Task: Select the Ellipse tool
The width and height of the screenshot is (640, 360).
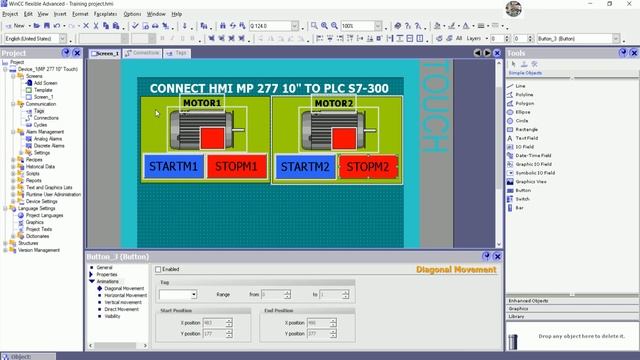Action: pyautogui.click(x=523, y=112)
